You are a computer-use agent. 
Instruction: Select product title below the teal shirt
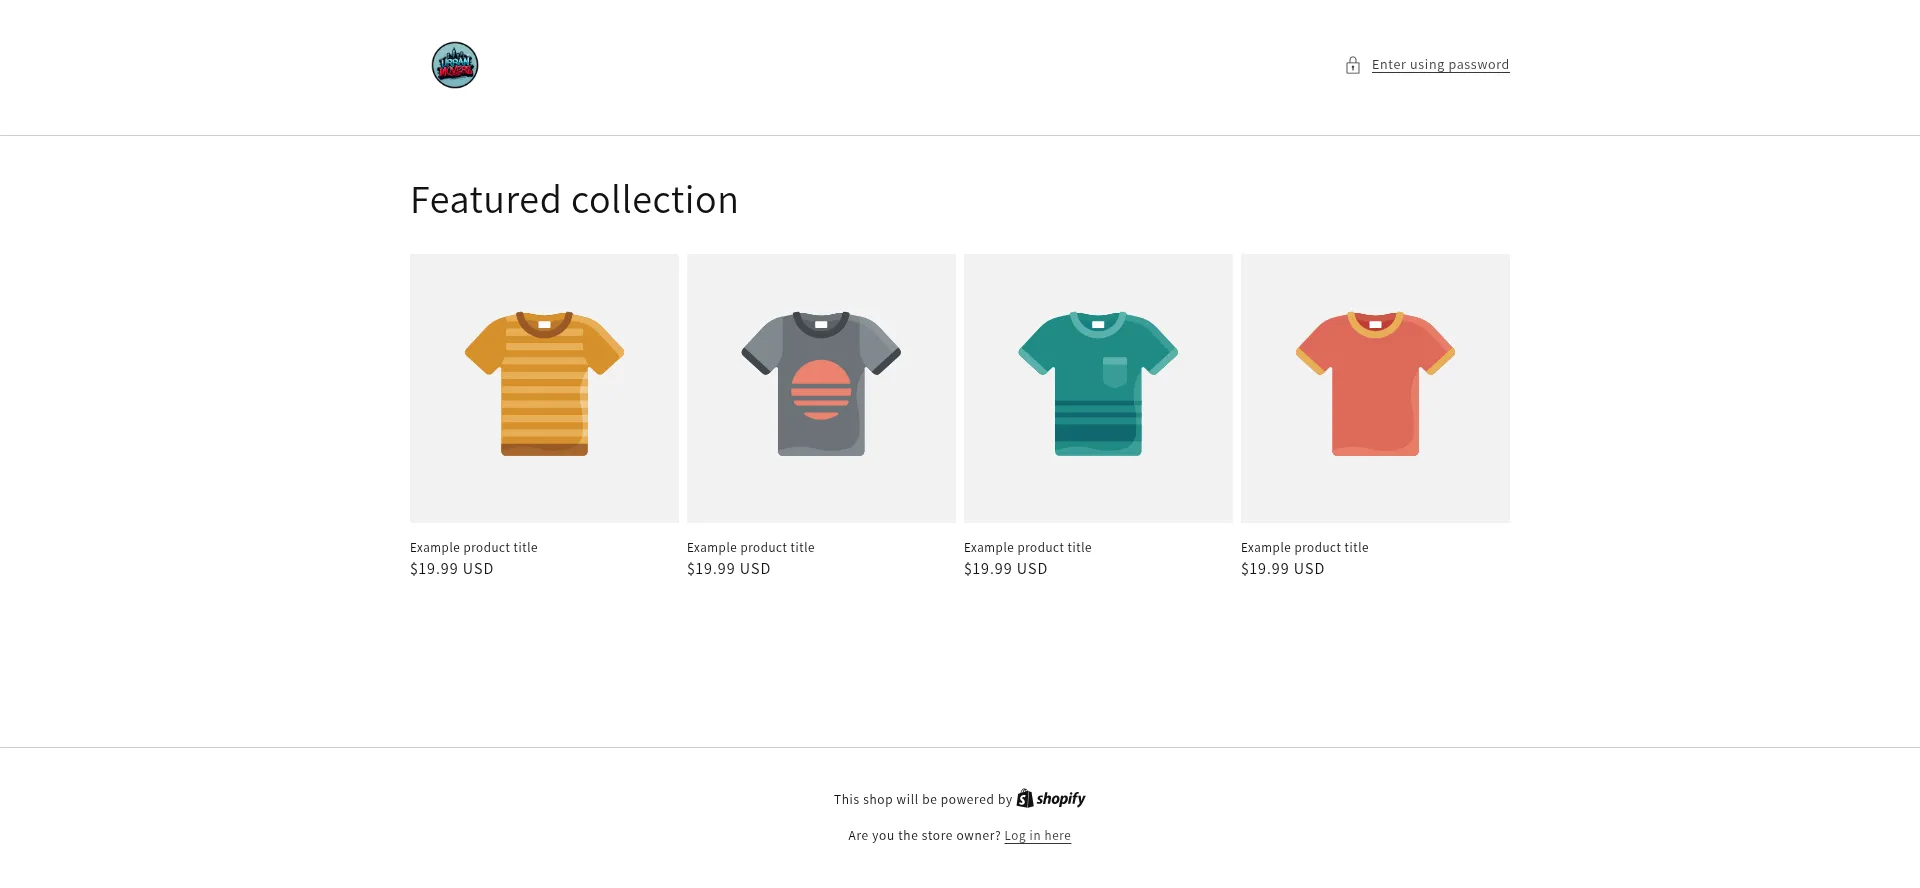1028,548
